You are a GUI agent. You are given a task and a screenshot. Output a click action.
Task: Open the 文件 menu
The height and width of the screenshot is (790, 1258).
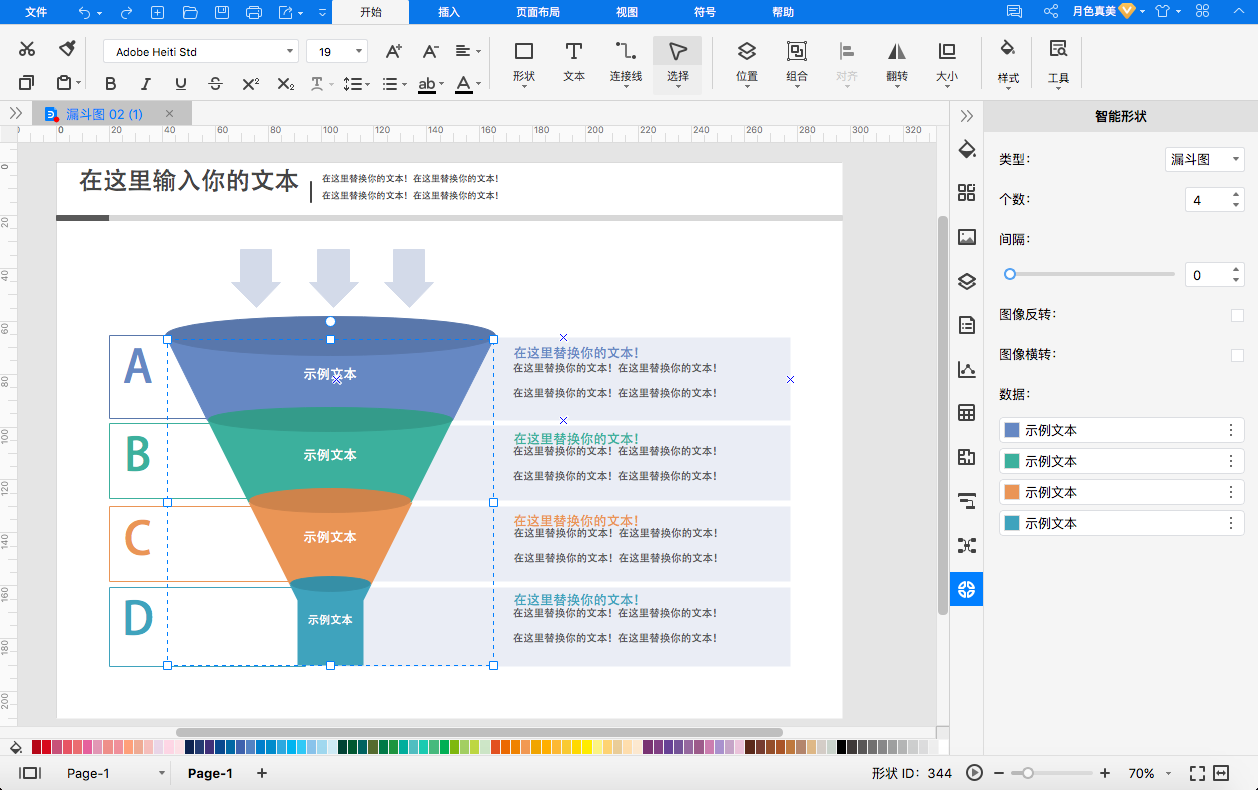click(36, 12)
